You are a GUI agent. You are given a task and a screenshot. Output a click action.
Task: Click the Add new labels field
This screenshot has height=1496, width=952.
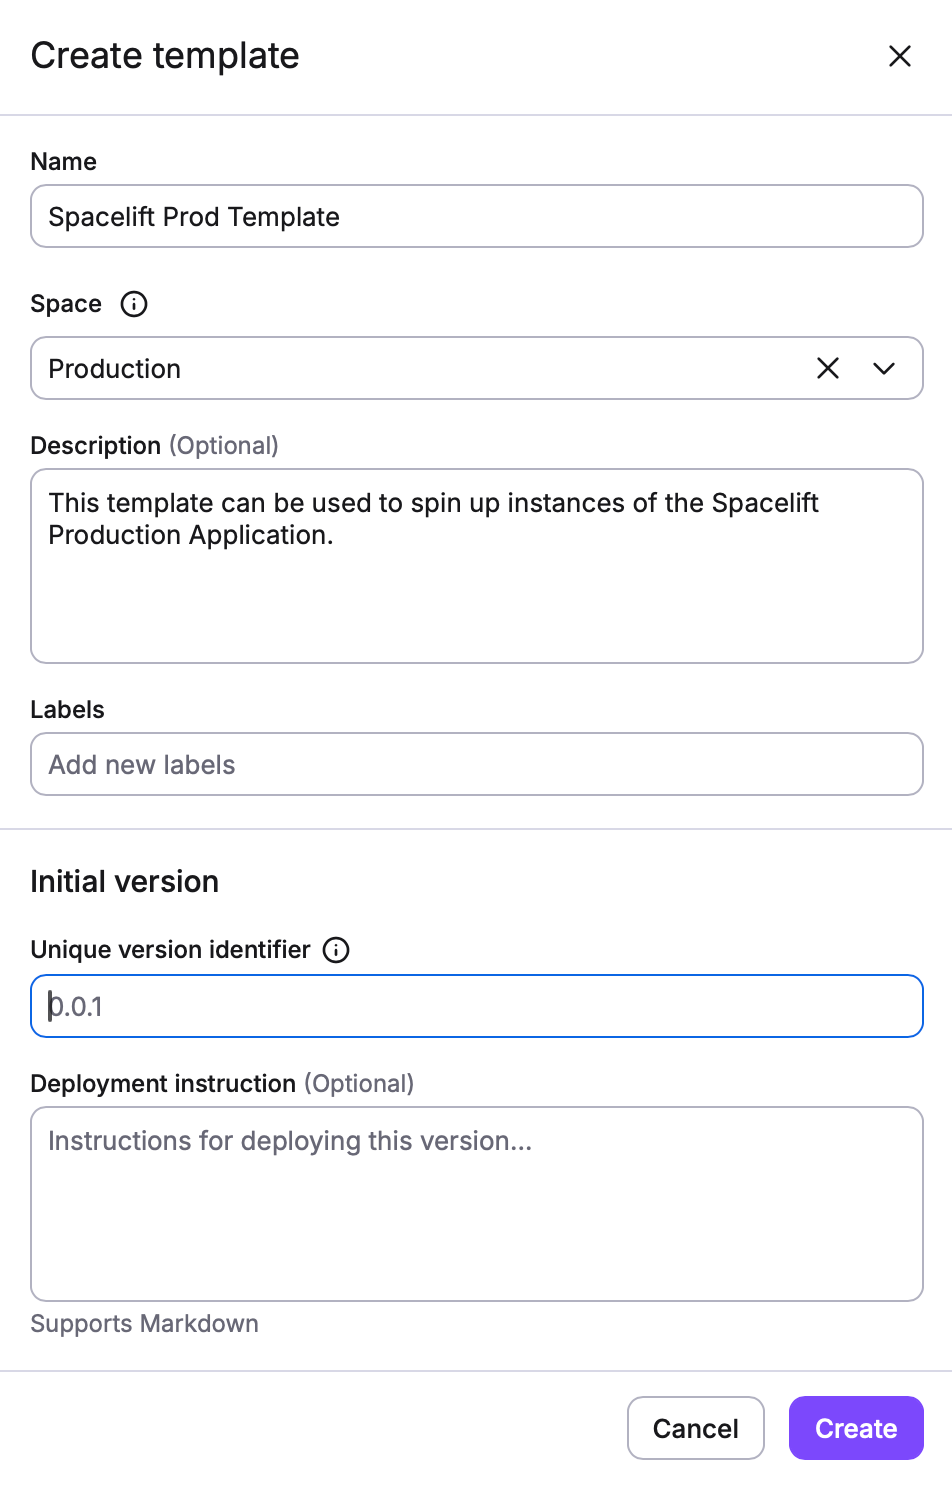(476, 765)
